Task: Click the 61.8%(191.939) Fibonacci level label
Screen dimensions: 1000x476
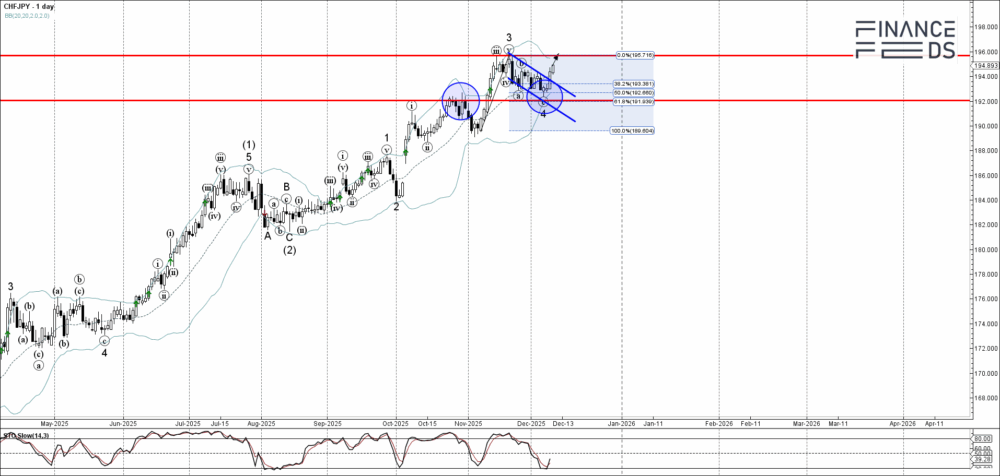Action: coord(633,101)
